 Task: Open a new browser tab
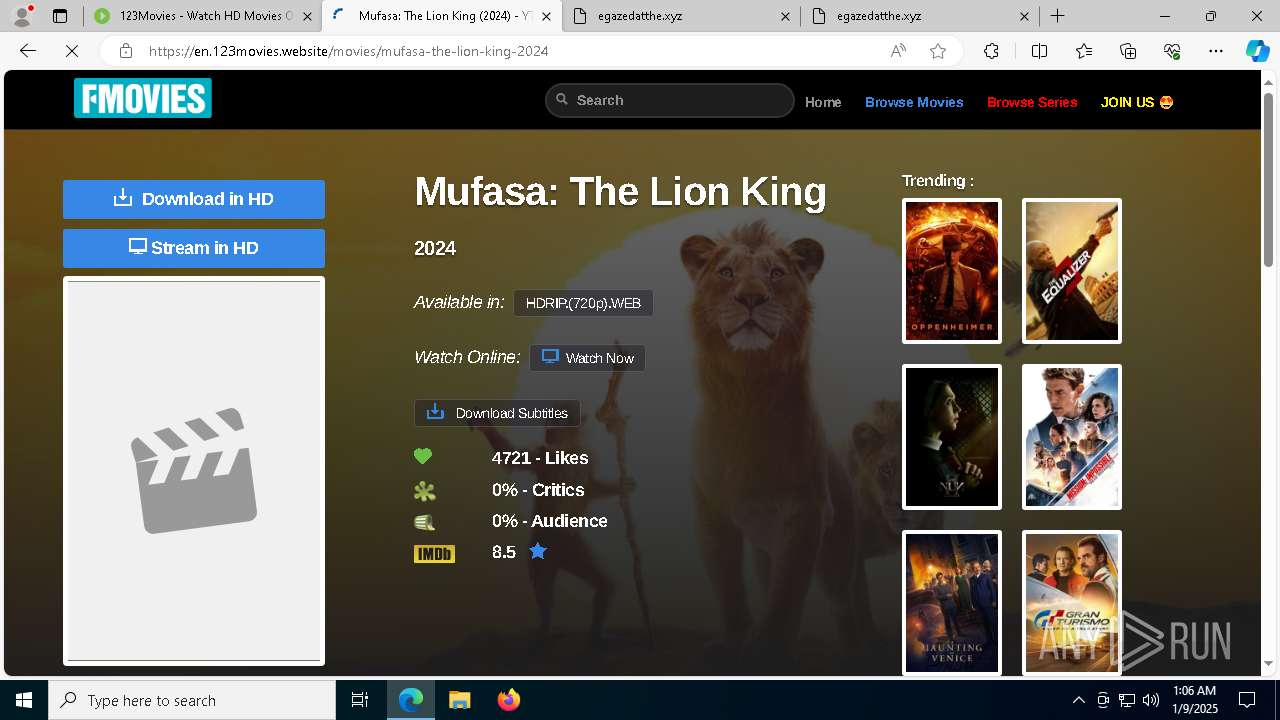(x=1057, y=16)
